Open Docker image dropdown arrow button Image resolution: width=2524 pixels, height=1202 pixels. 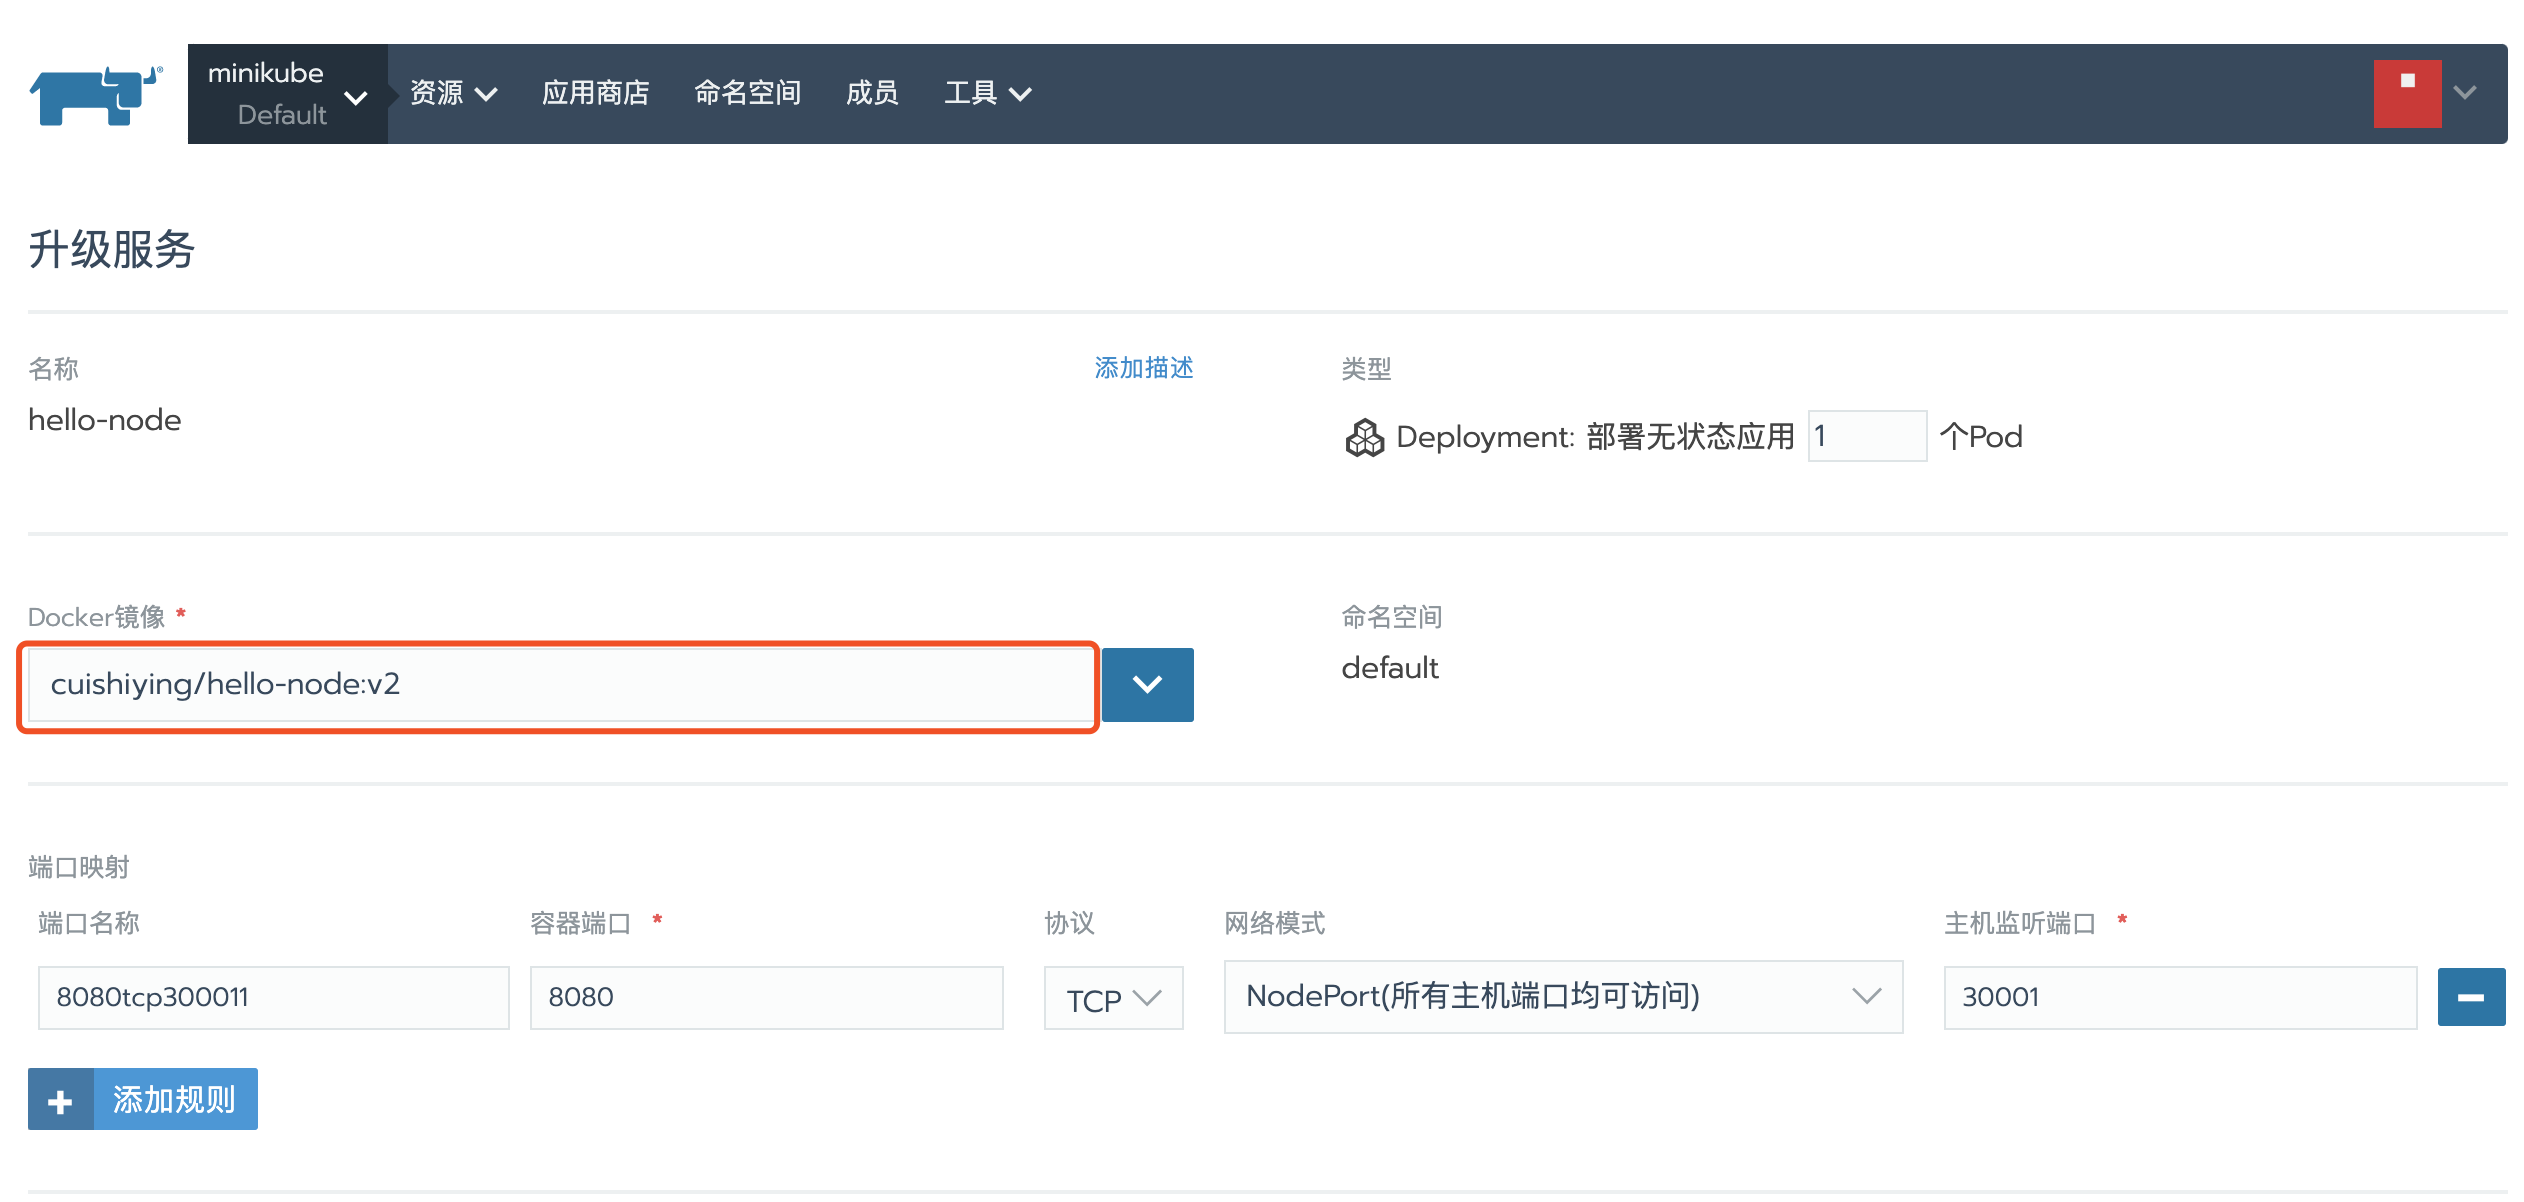[1147, 685]
